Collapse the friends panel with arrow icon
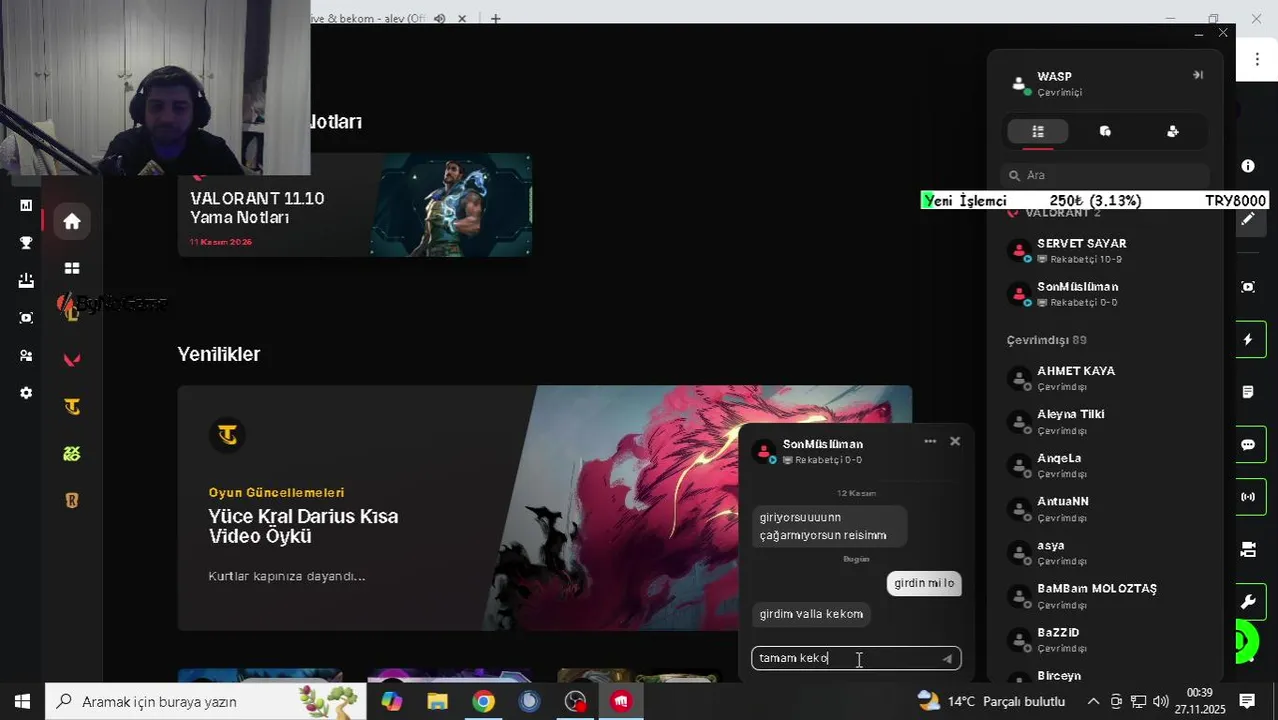This screenshot has width=1278, height=720. coord(1197,75)
